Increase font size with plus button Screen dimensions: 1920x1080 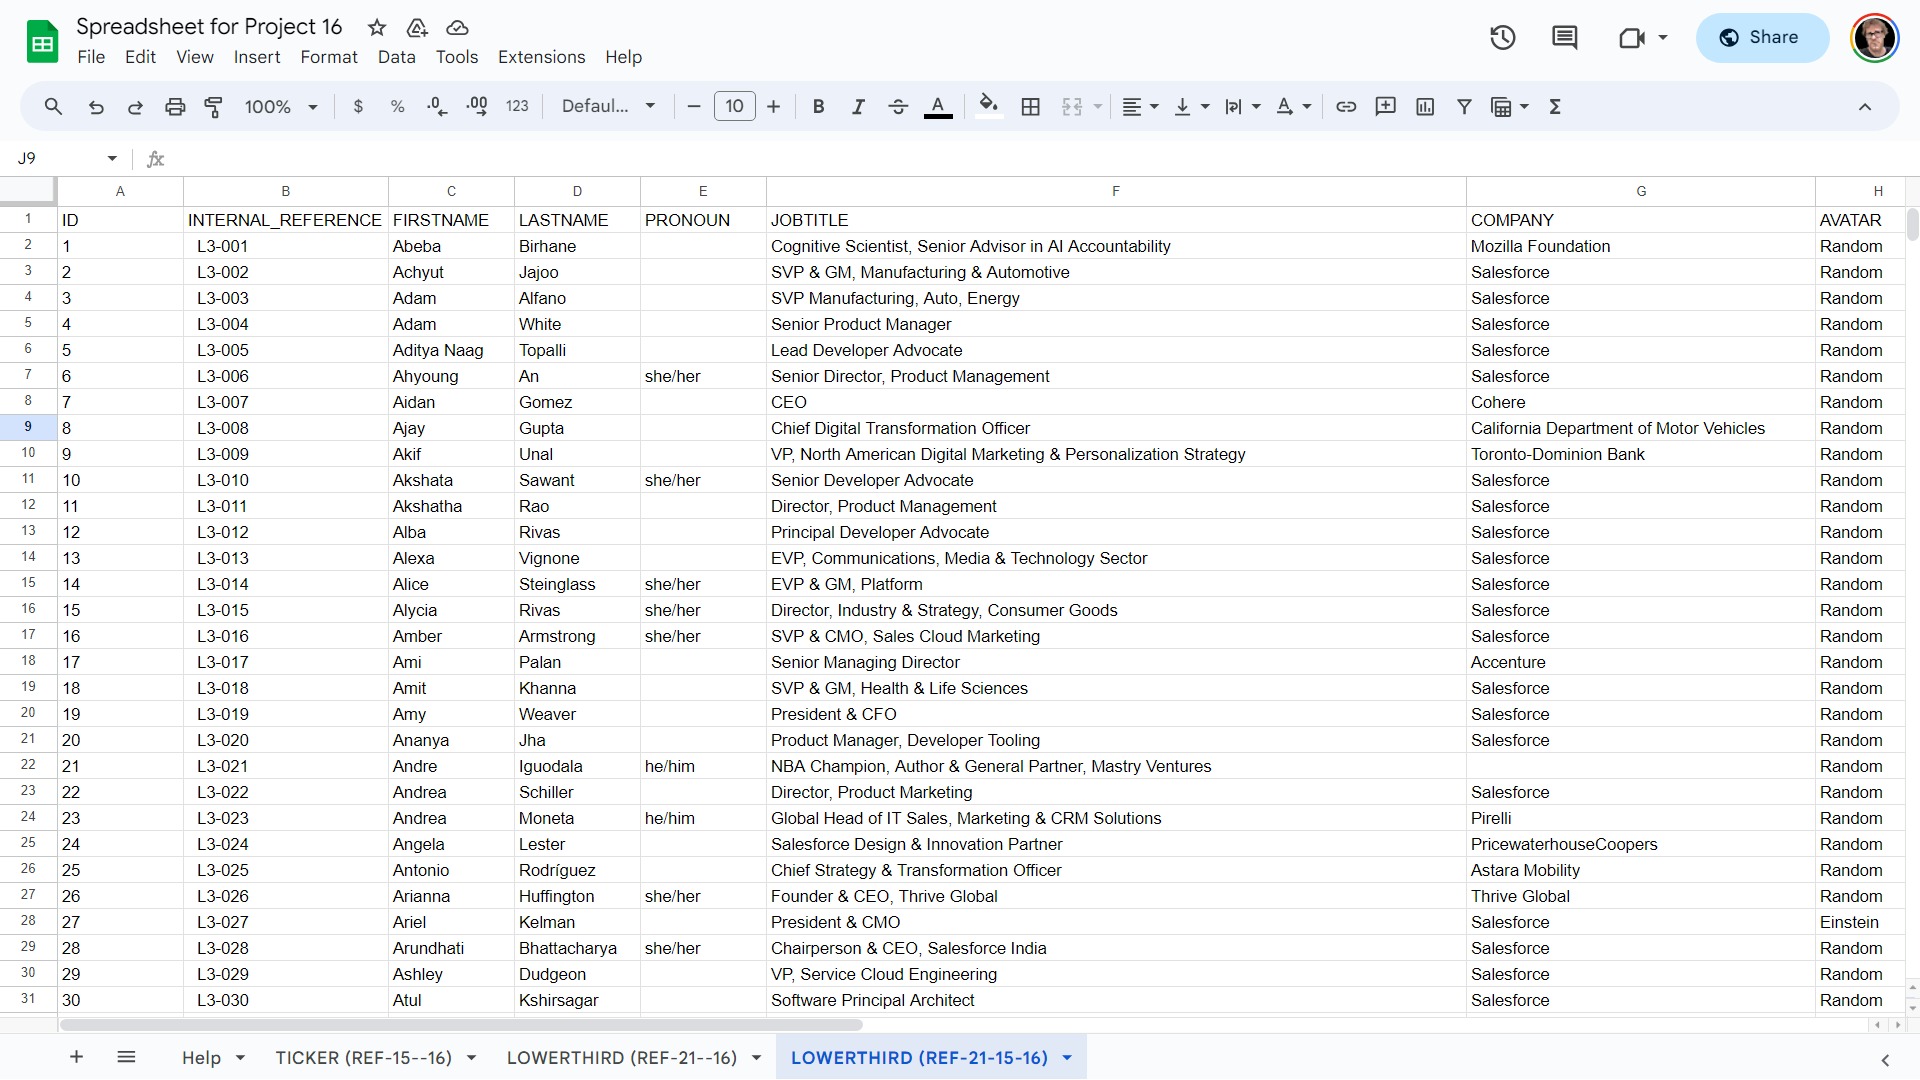(773, 107)
